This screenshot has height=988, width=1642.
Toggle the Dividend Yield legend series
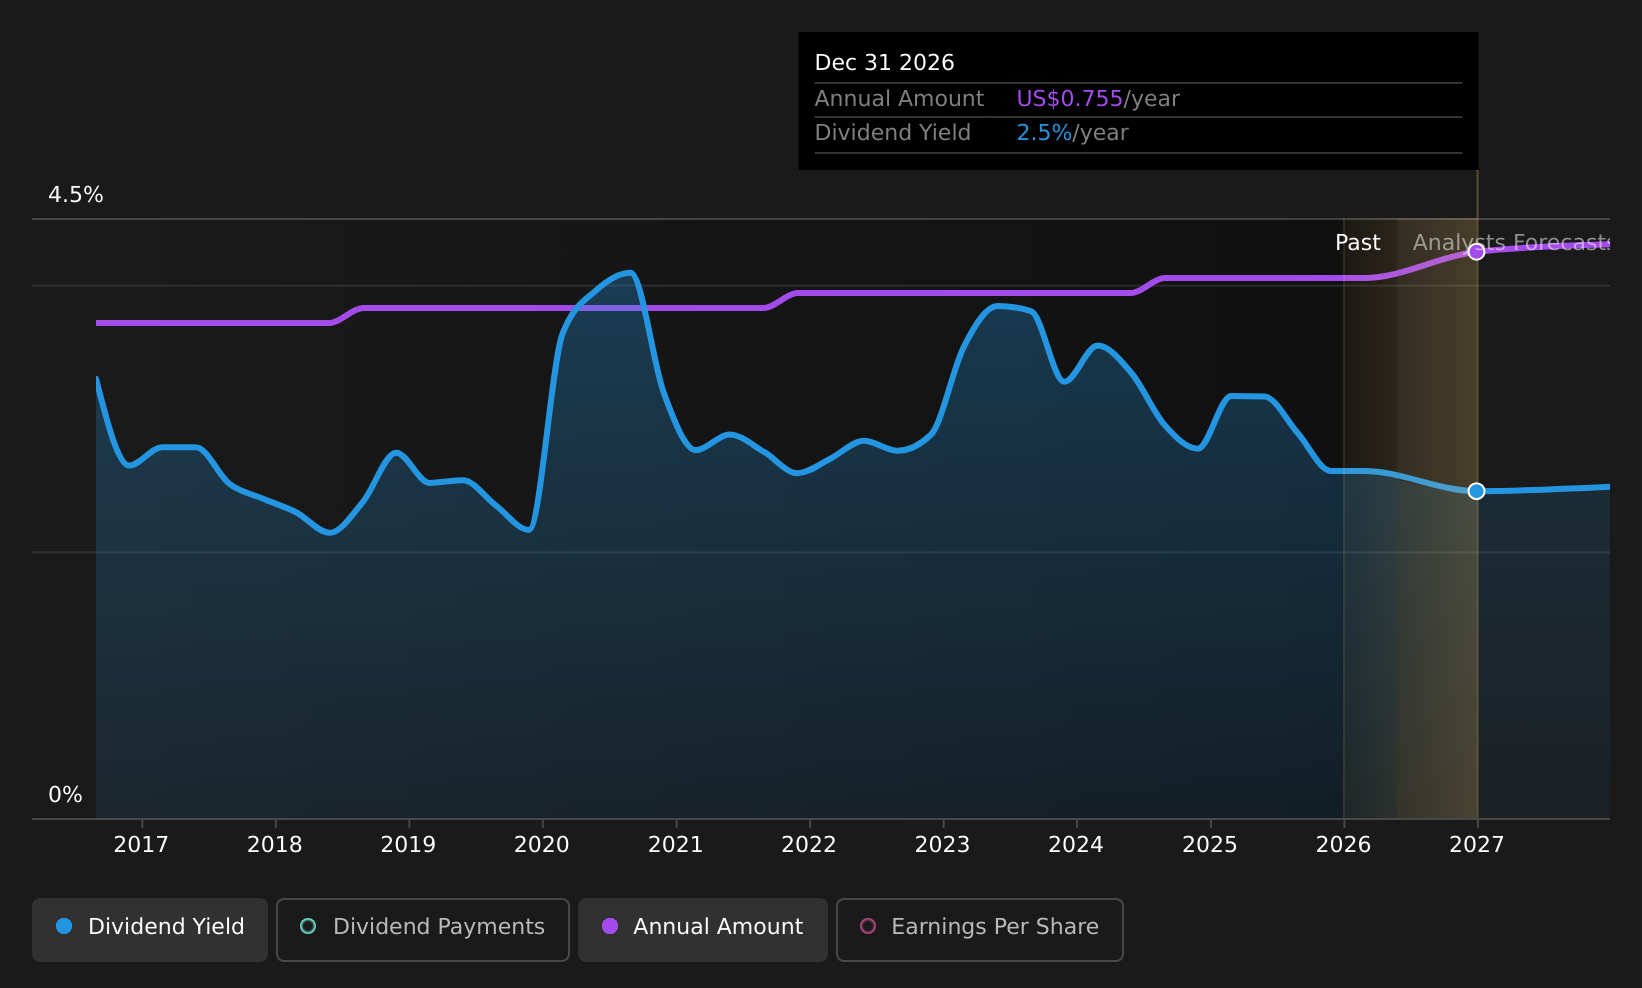tap(150, 929)
